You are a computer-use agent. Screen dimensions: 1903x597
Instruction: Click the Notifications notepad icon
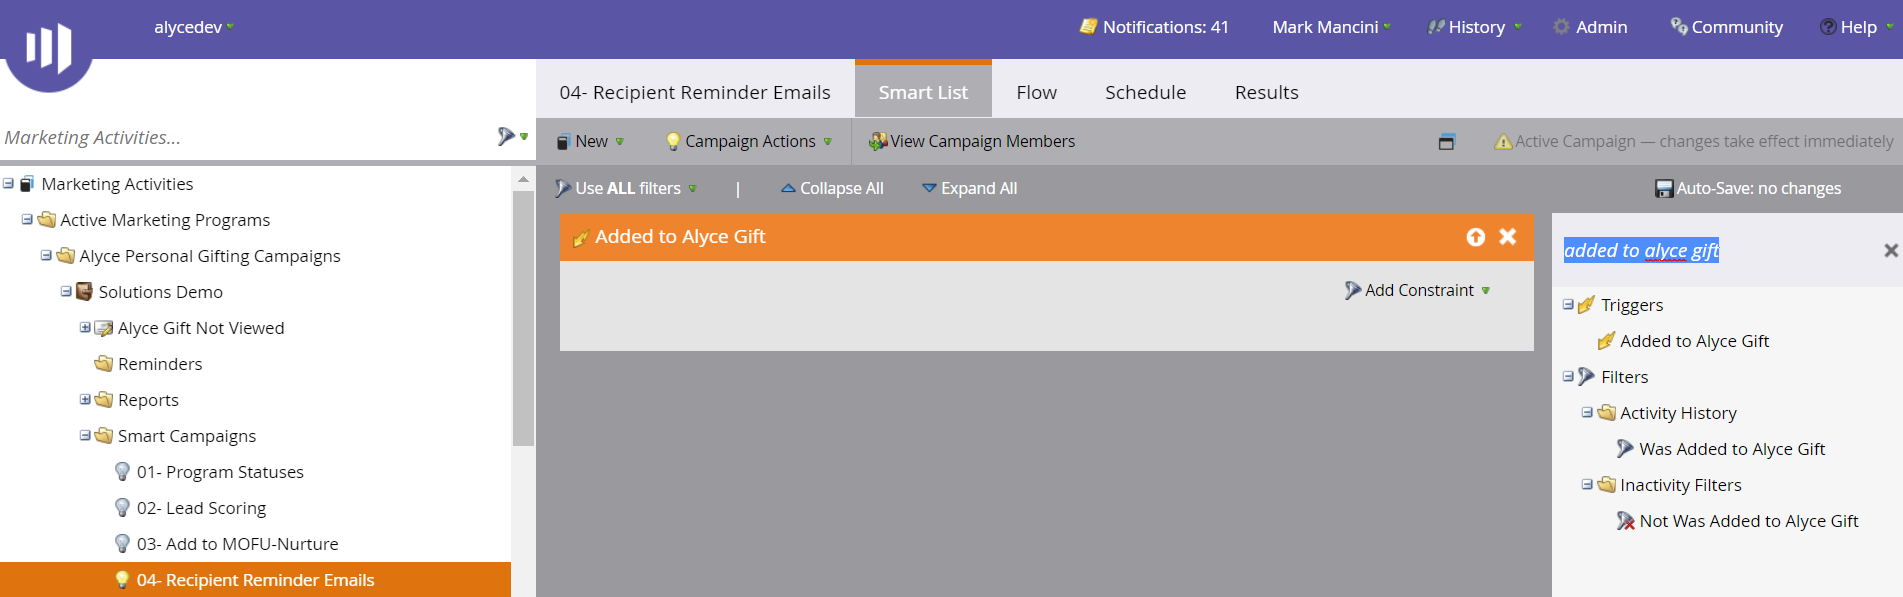tap(1088, 27)
